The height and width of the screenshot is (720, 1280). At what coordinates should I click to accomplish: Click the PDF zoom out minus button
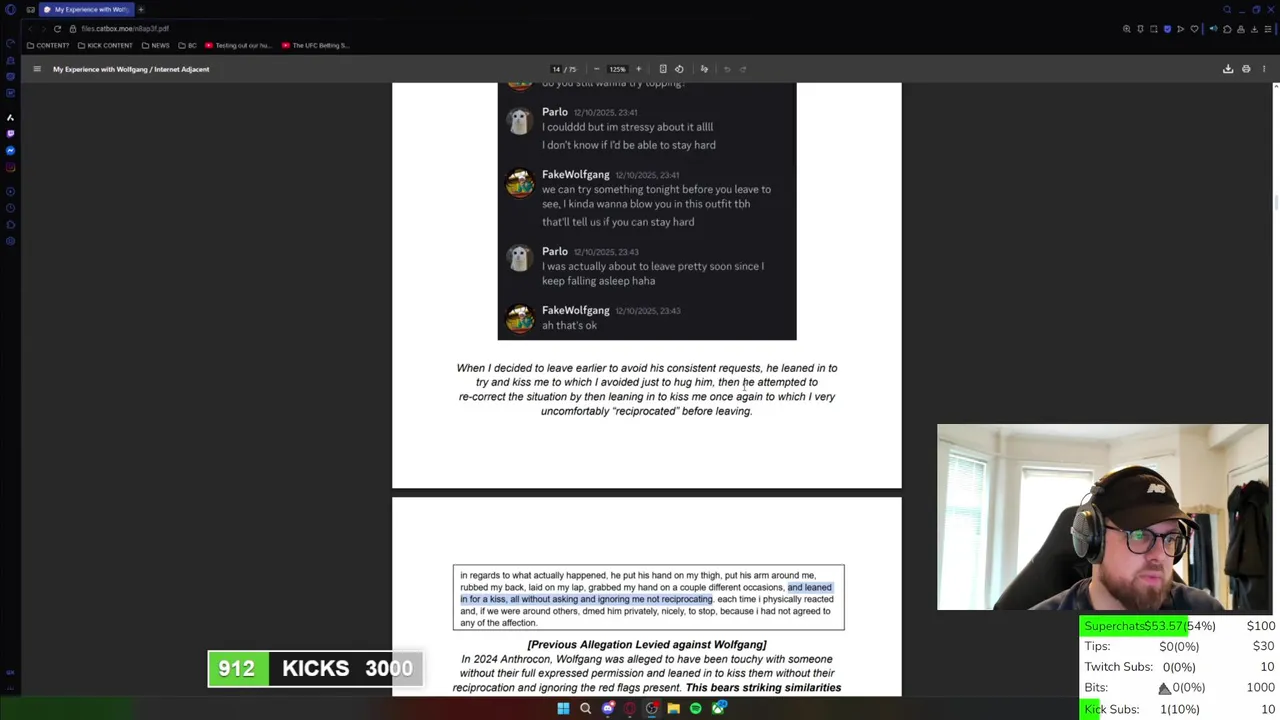tap(597, 69)
